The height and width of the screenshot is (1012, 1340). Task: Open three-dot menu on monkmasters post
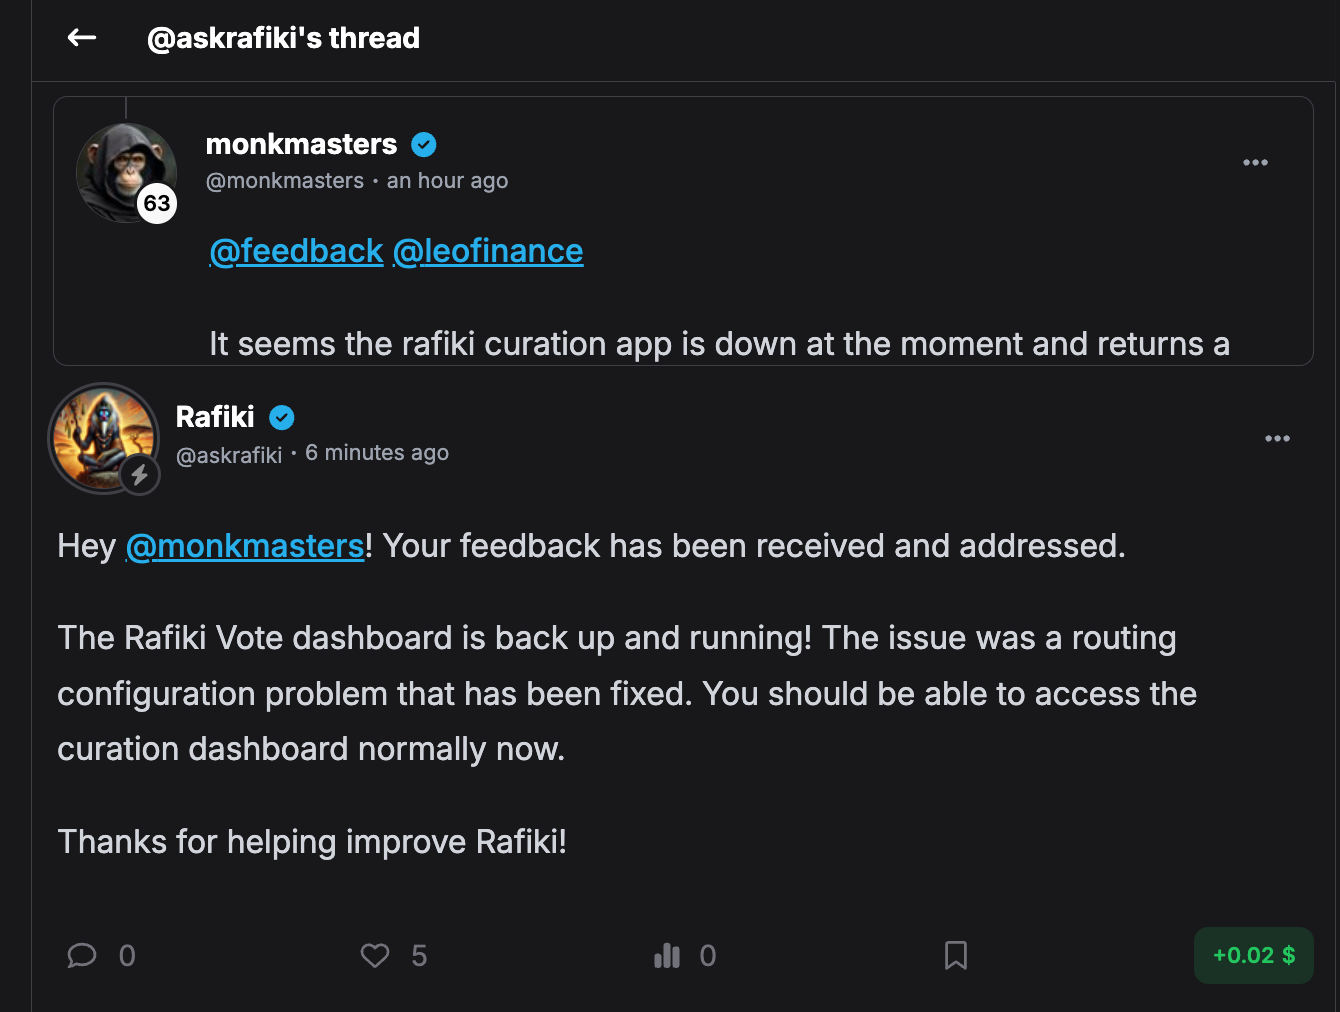click(x=1255, y=163)
